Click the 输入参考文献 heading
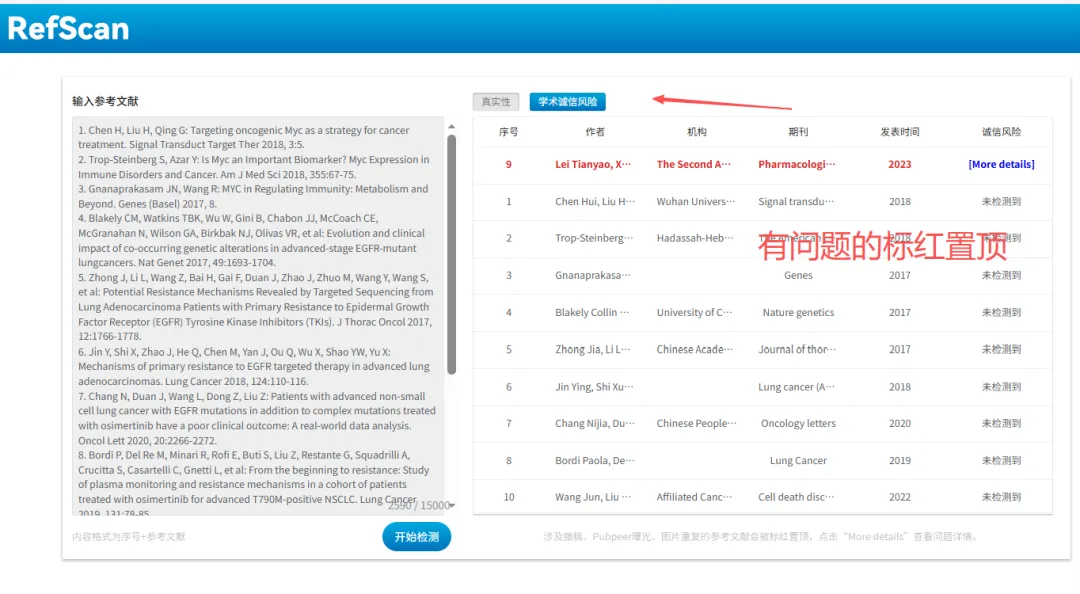The height and width of the screenshot is (594, 1080). pos(105,101)
